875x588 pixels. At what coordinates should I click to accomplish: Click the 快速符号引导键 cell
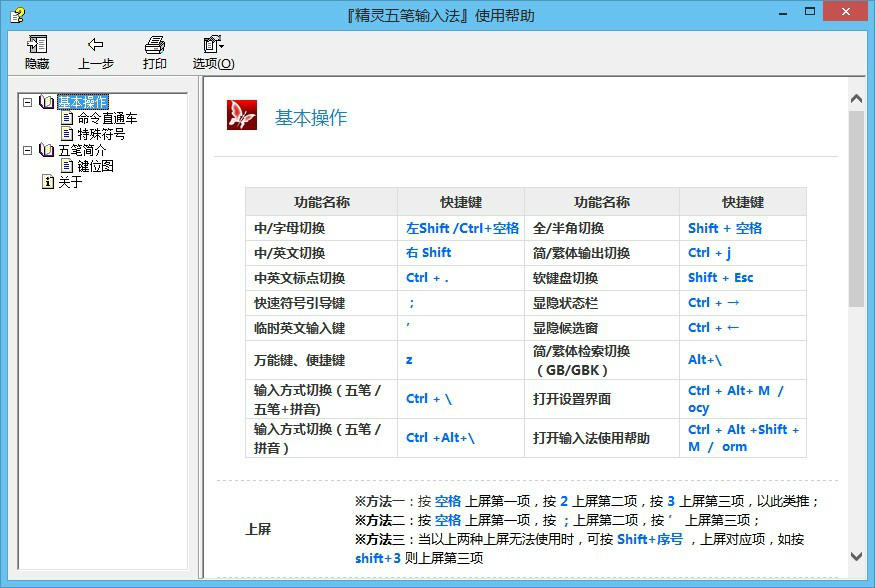(x=321, y=303)
